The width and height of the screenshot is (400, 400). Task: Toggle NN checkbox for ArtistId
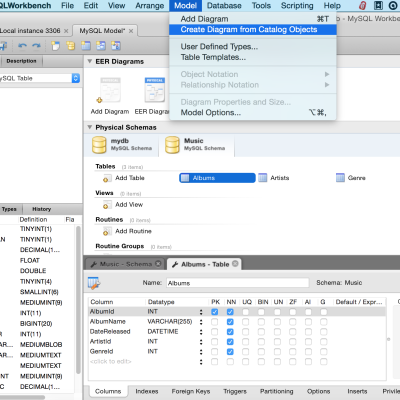click(230, 342)
